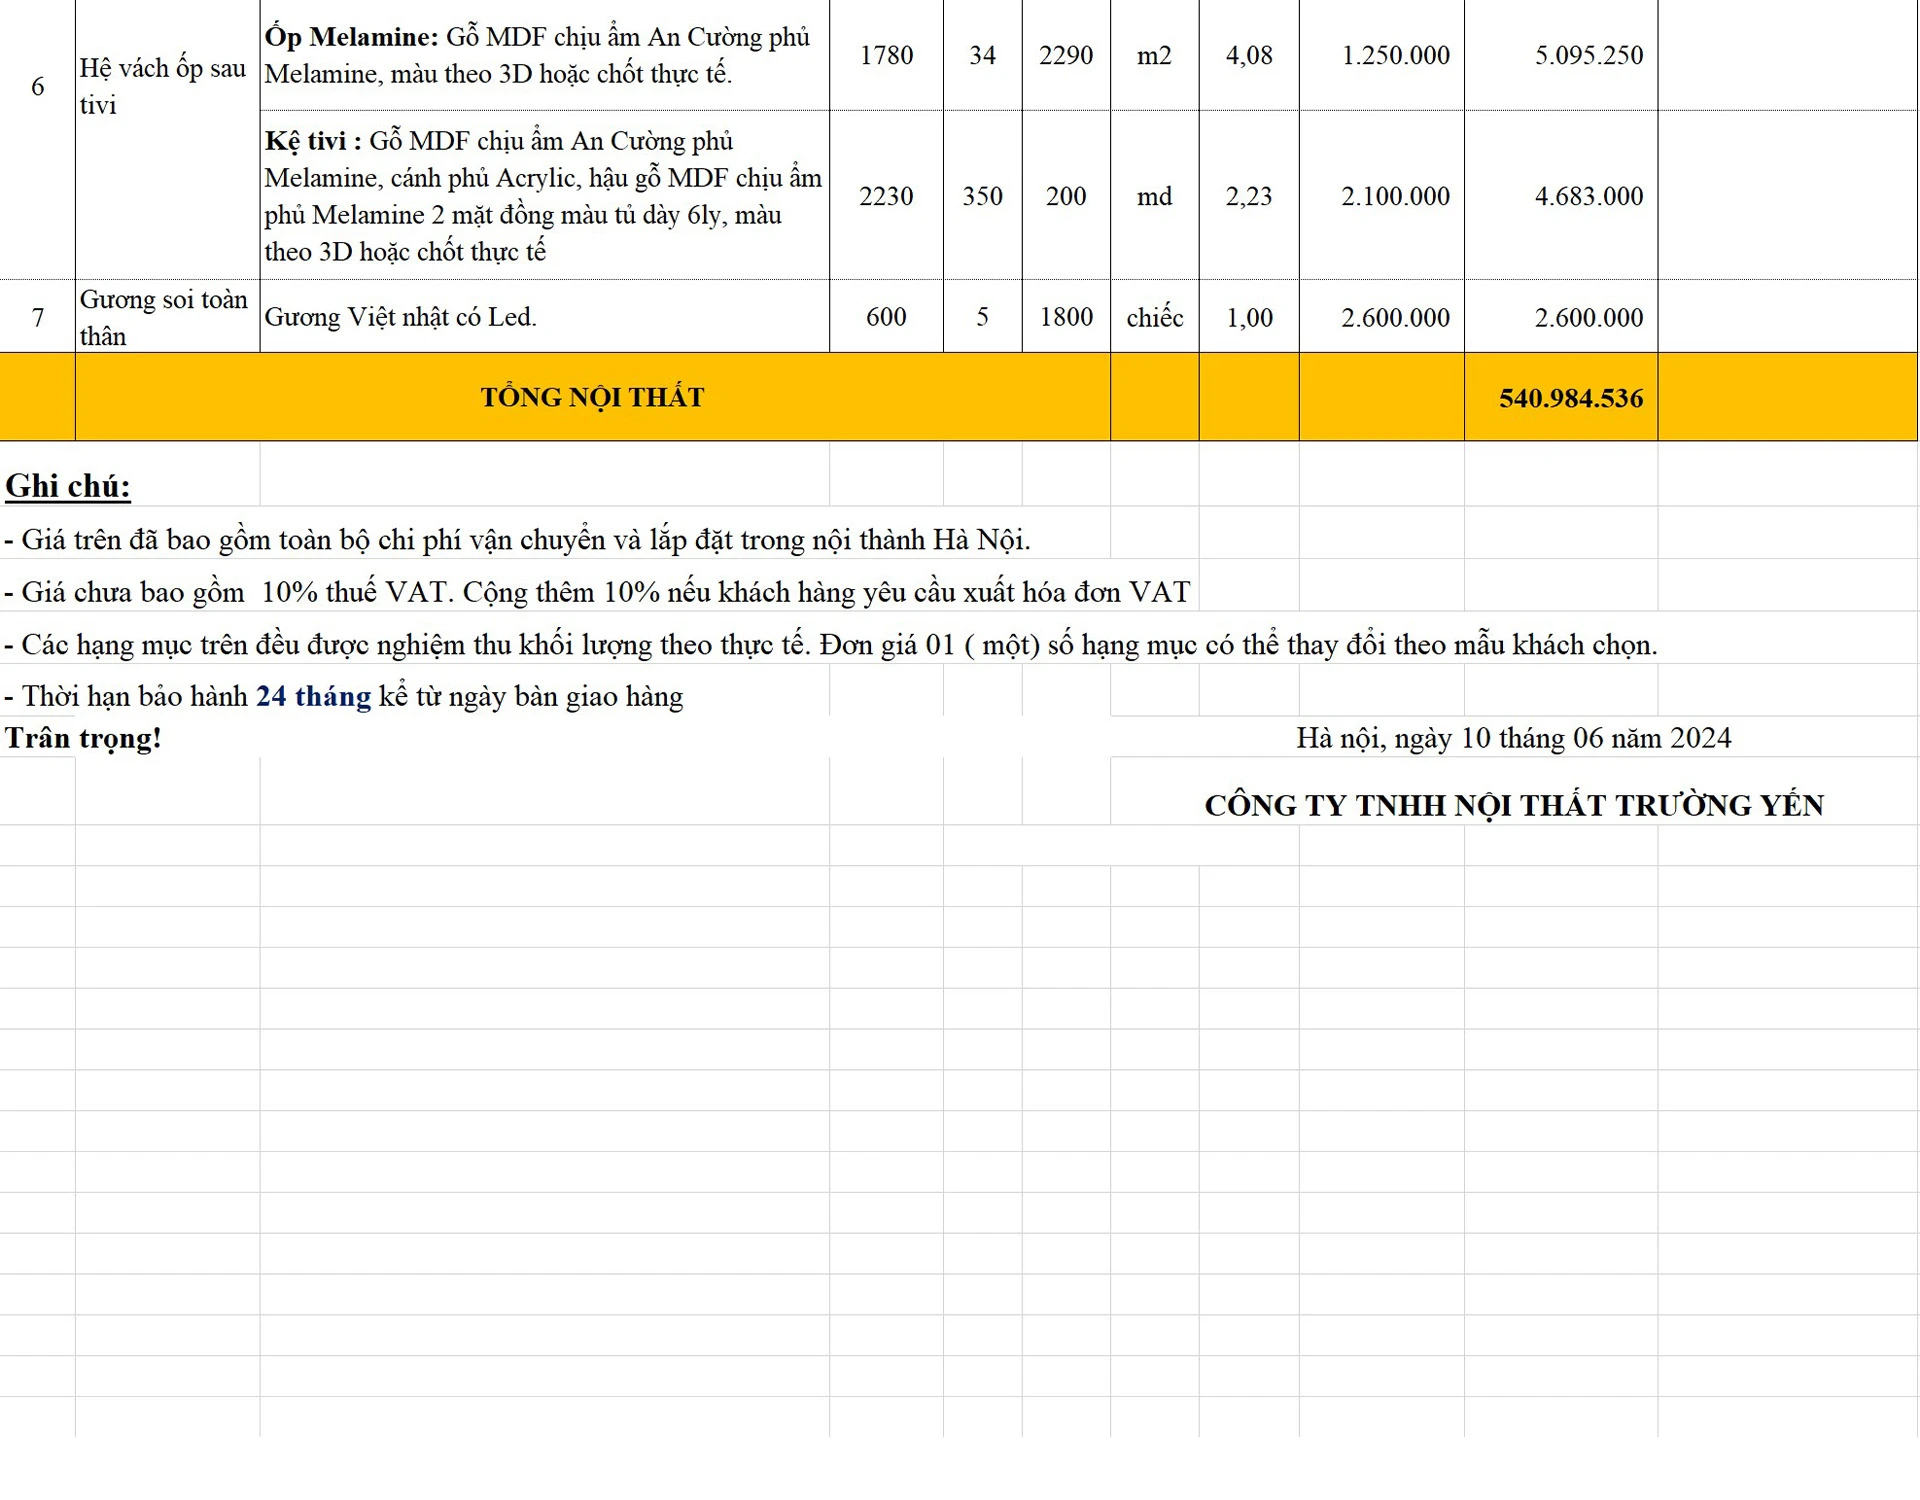
Task: Select the 24 tháng warranty note line
Action: 344,696
